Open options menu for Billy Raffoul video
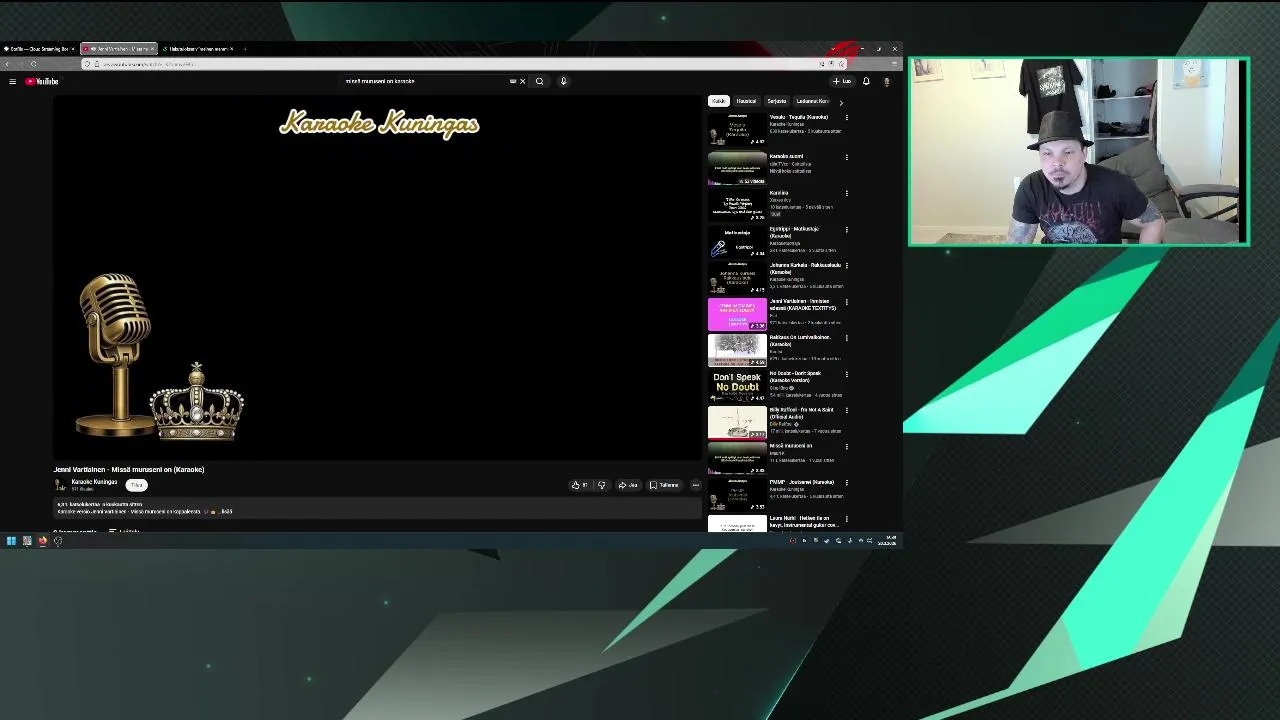1280x720 pixels. click(846, 410)
